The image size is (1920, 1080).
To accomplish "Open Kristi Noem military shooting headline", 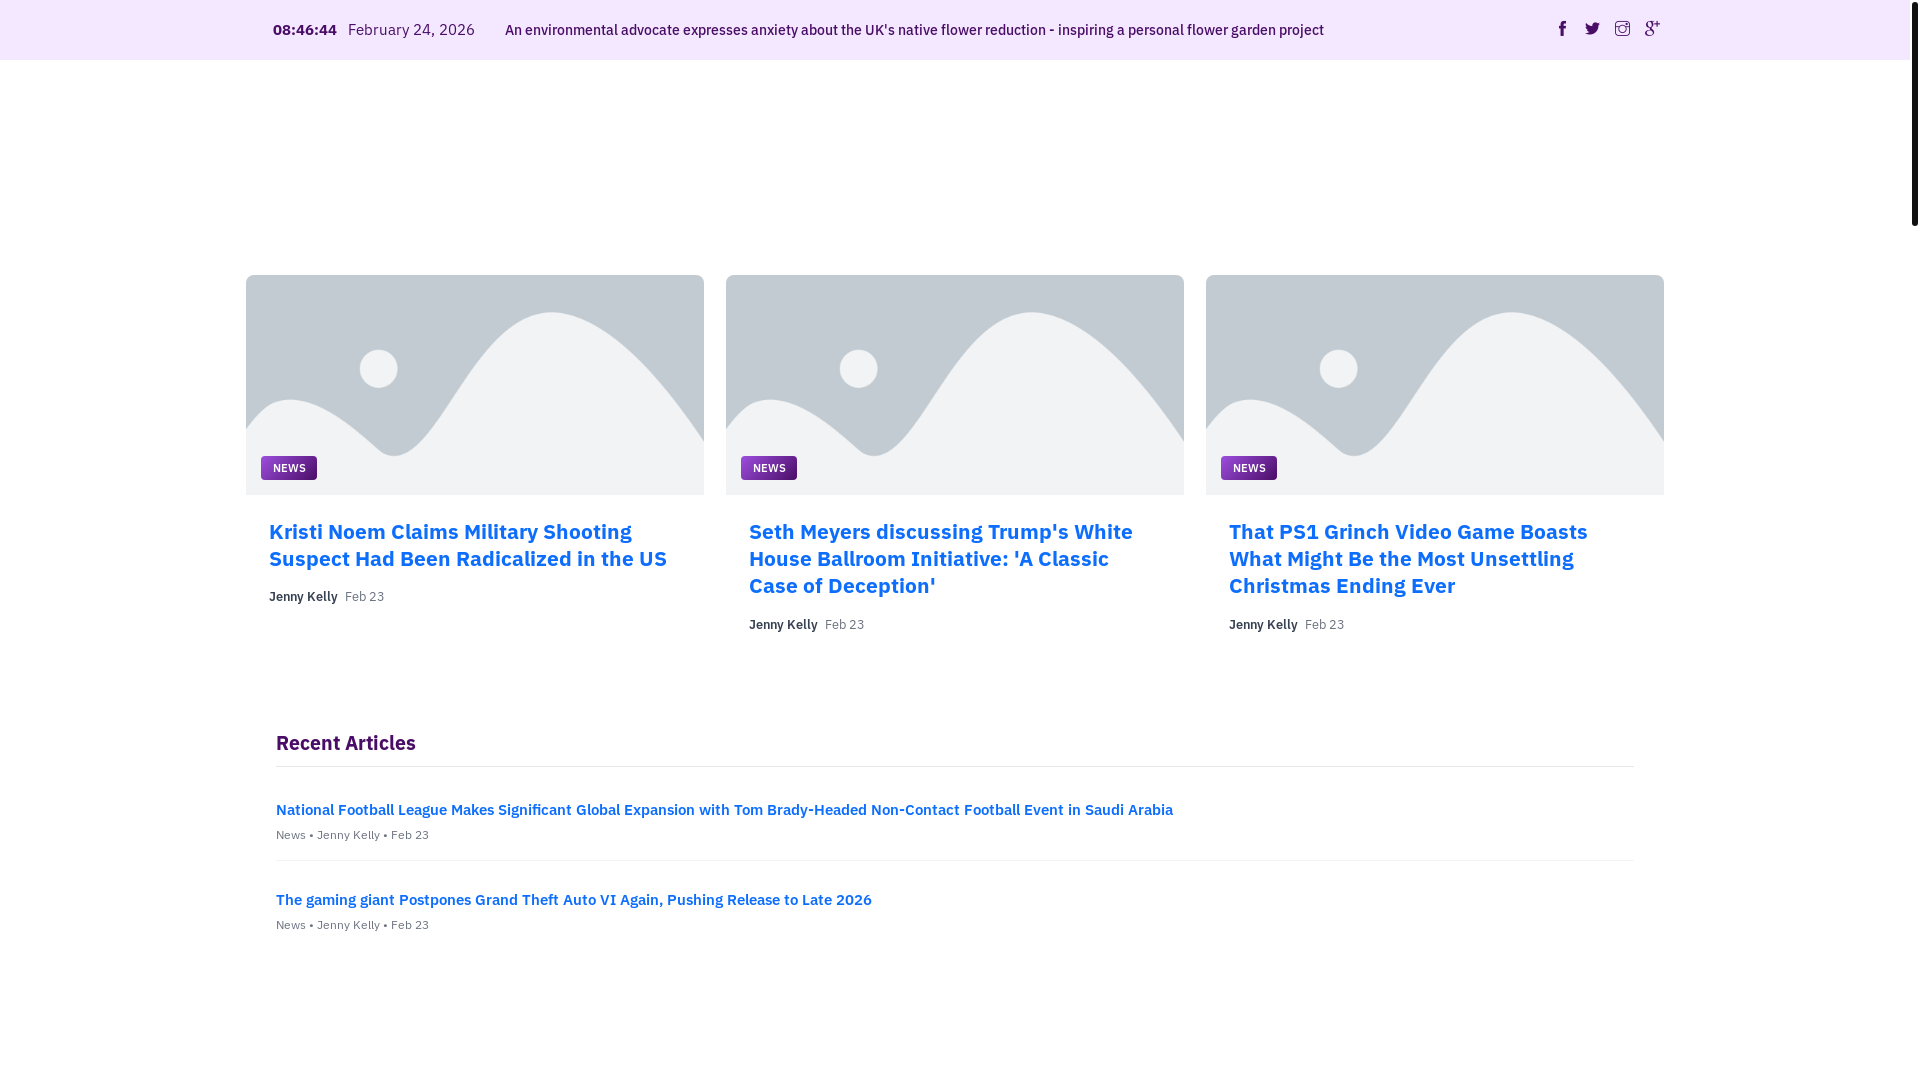I will [x=467, y=545].
